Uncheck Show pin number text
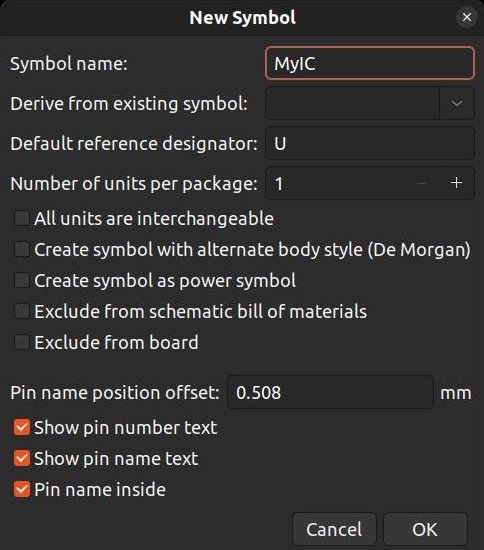Image resolution: width=484 pixels, height=550 pixels. click(x=22, y=428)
